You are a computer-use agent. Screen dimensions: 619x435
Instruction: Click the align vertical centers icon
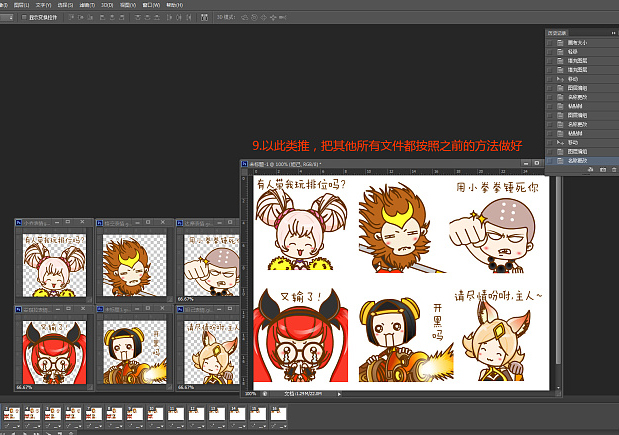pos(81,17)
